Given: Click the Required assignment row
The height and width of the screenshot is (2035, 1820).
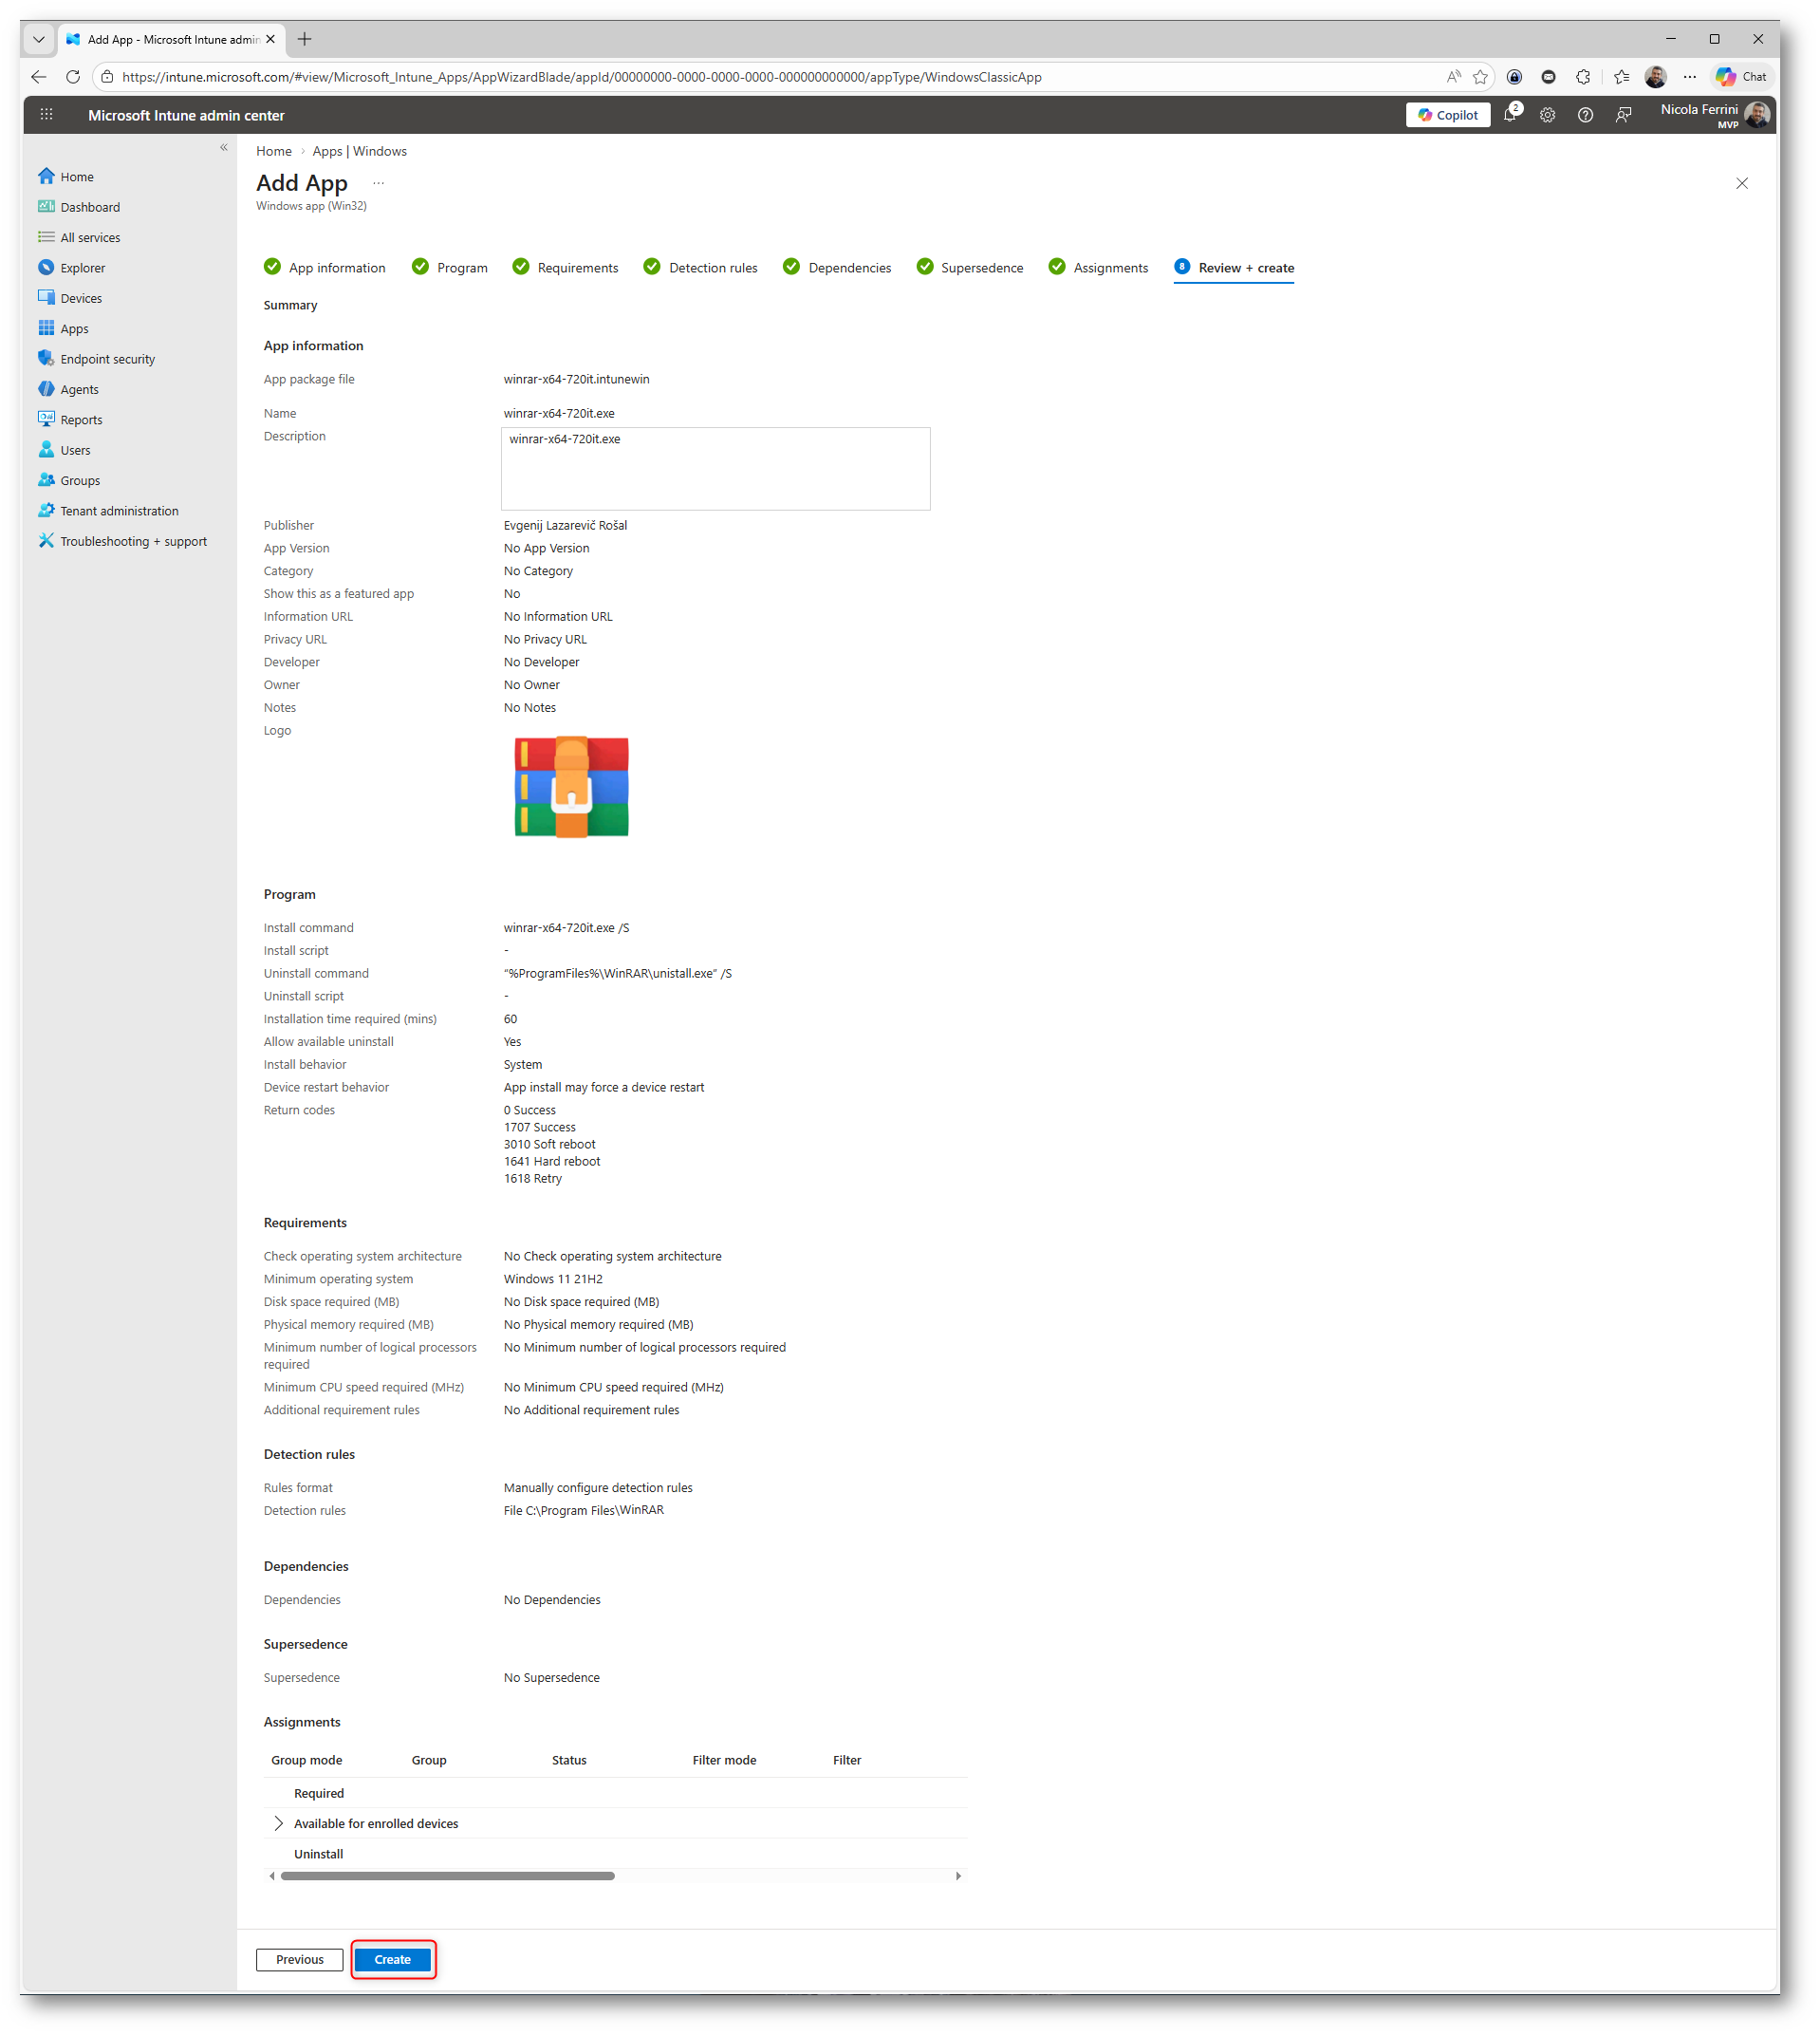Looking at the screenshot, I should coord(616,1794).
